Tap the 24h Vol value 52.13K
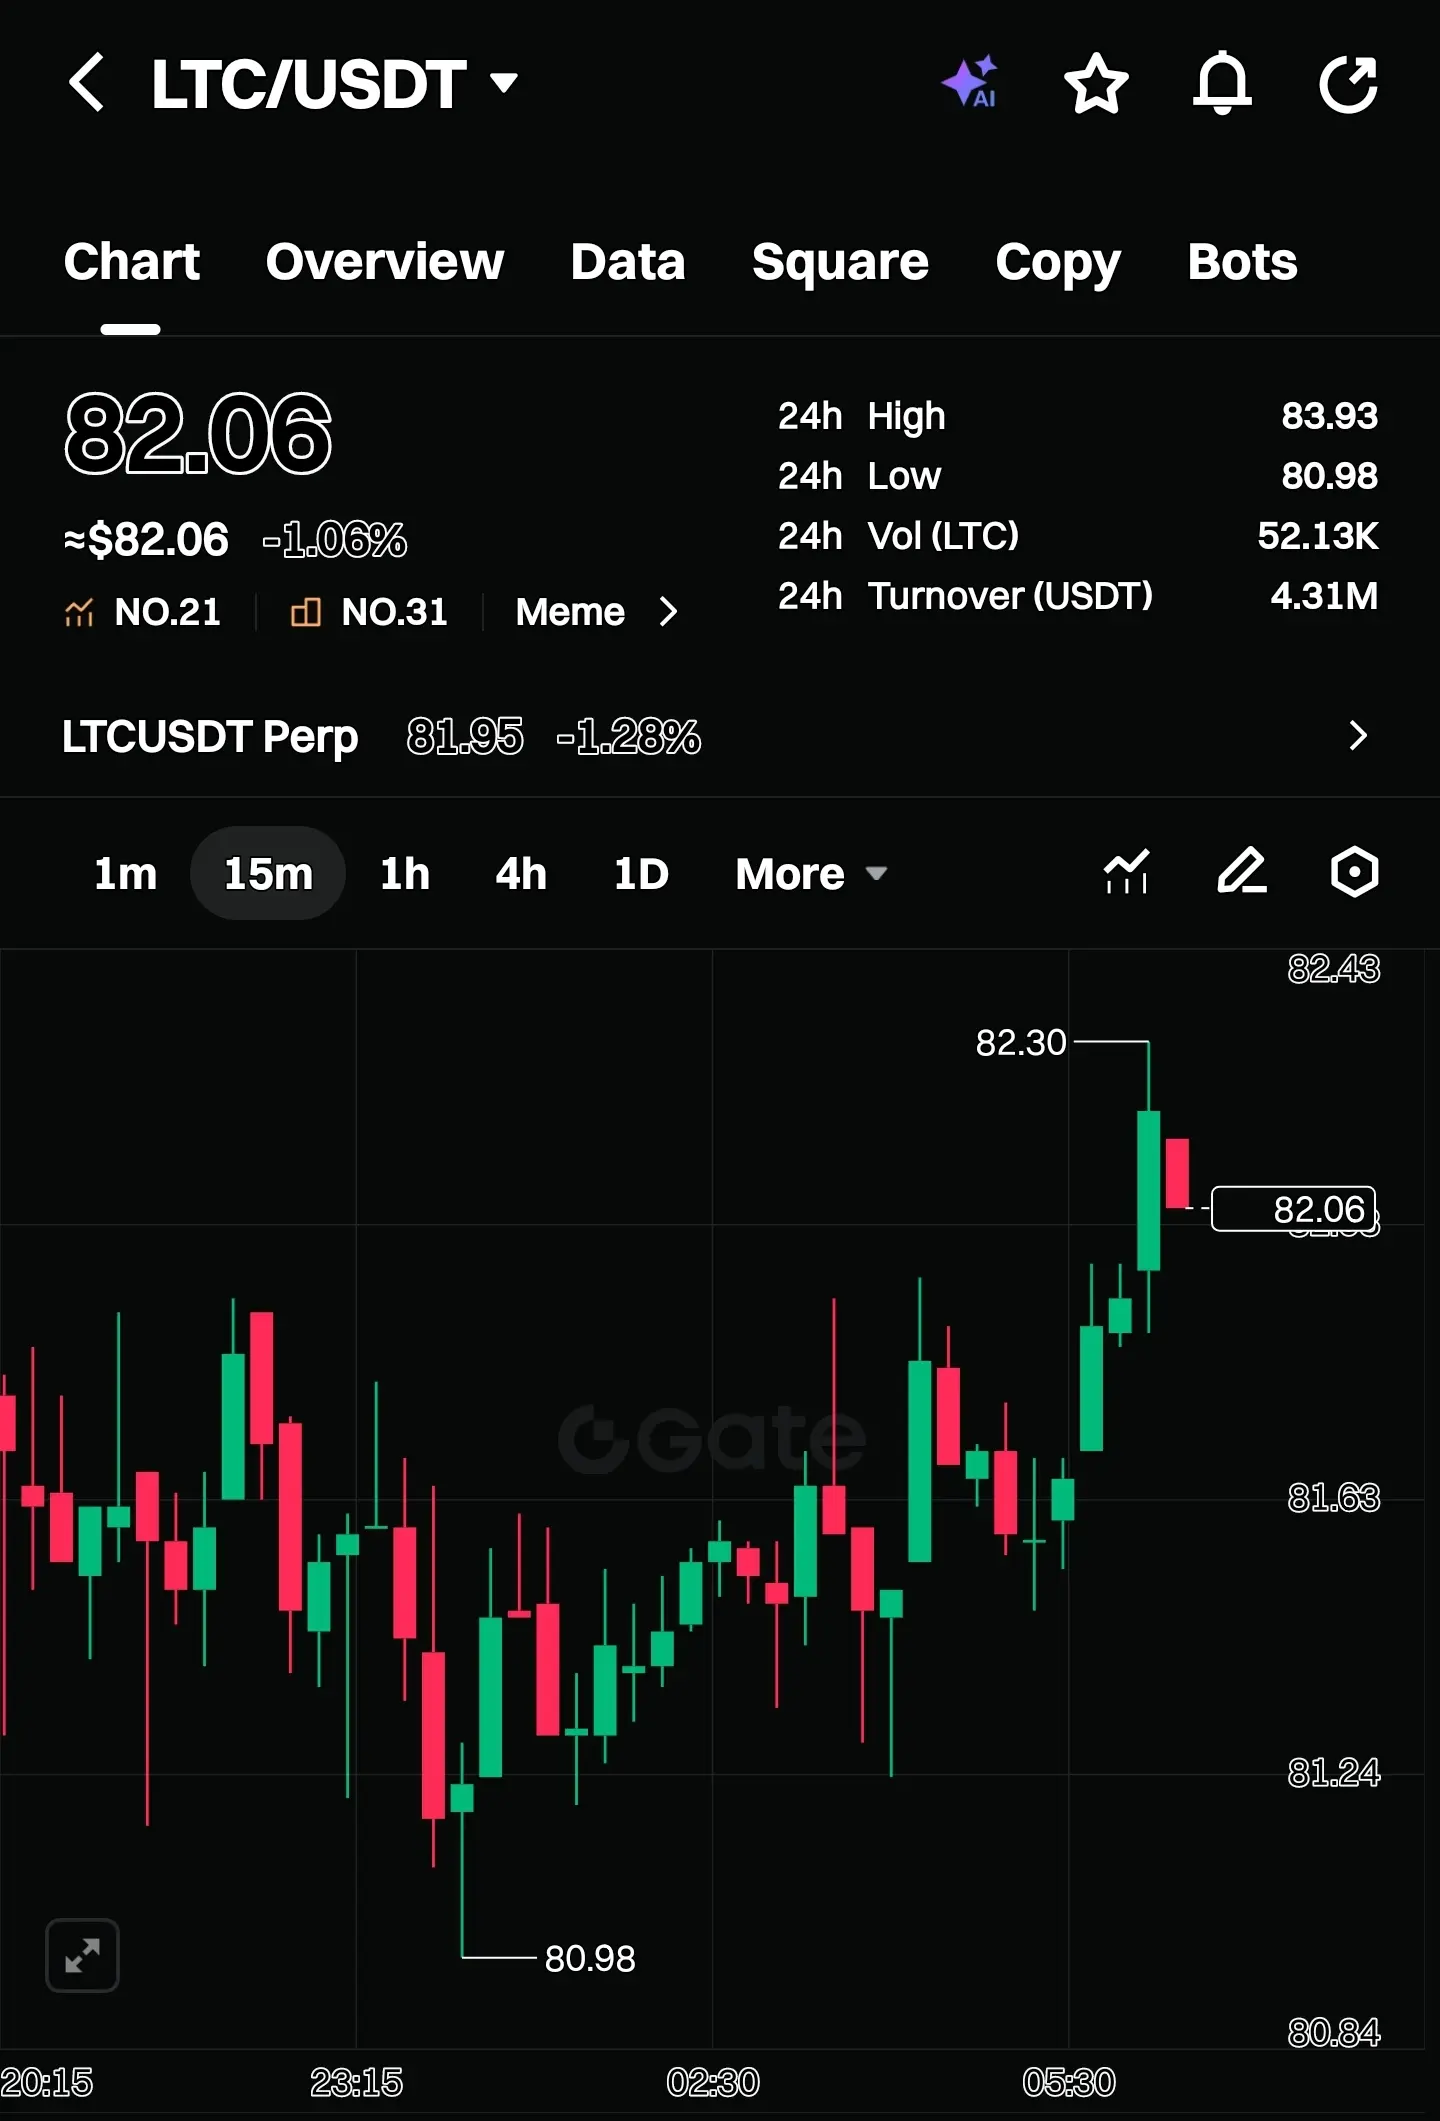1440x2121 pixels. 1318,536
